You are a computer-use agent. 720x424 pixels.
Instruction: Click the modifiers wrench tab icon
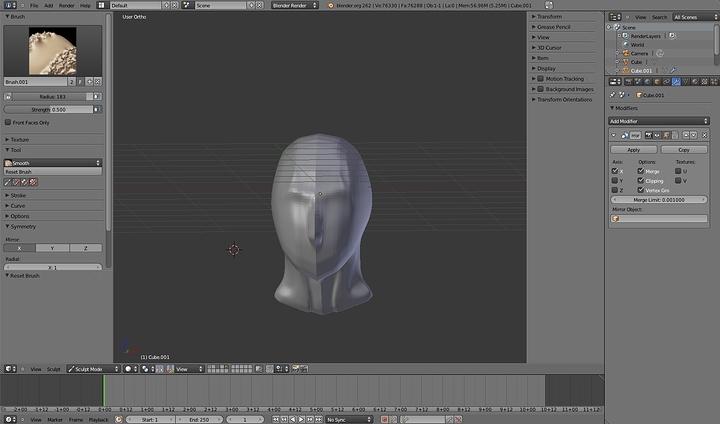(x=676, y=82)
